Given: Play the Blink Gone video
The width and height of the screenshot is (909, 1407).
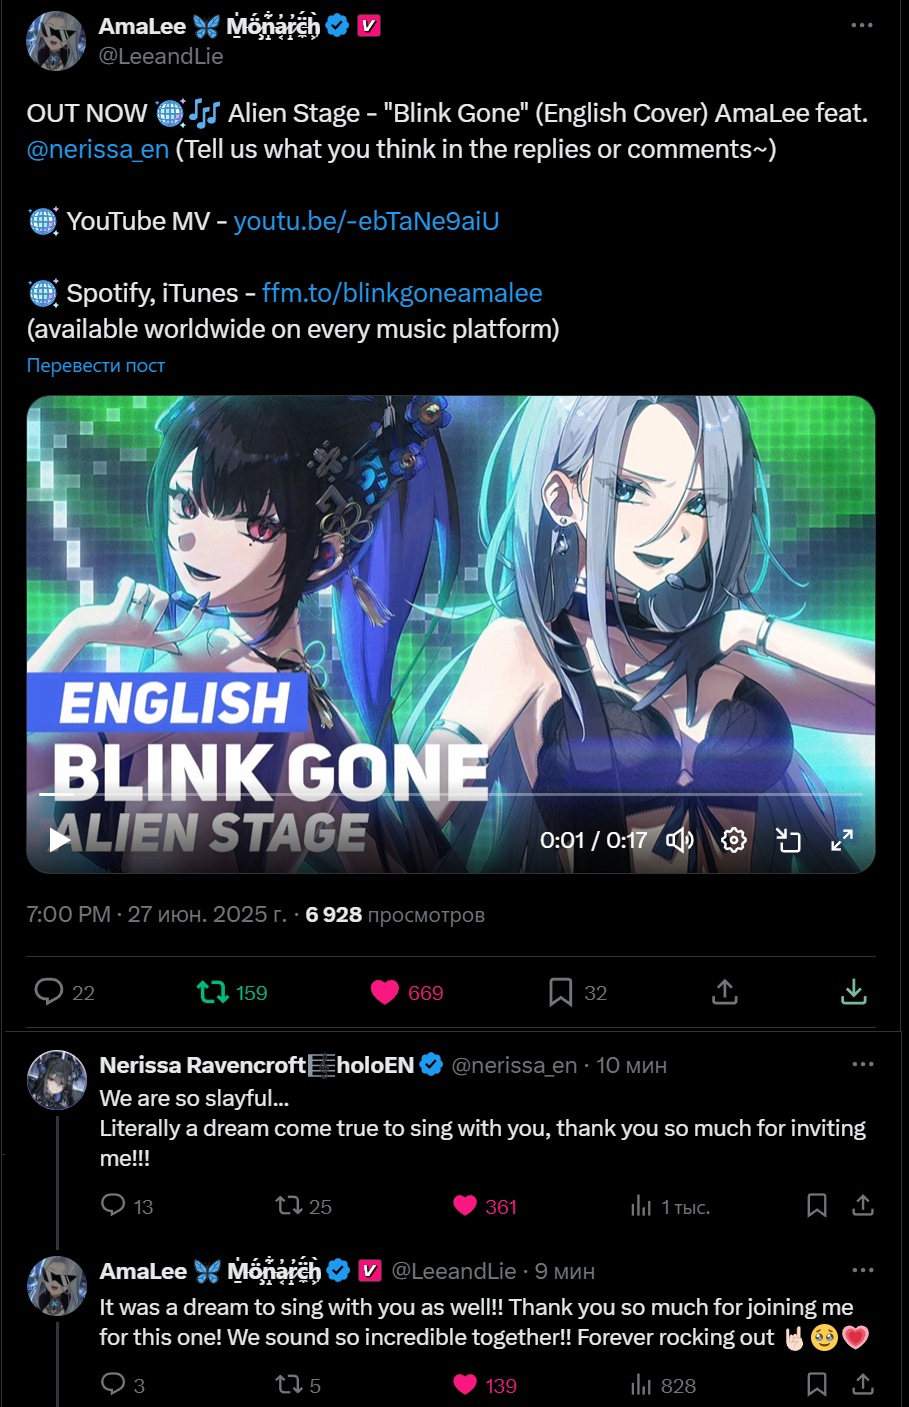Looking at the screenshot, I should [x=60, y=840].
